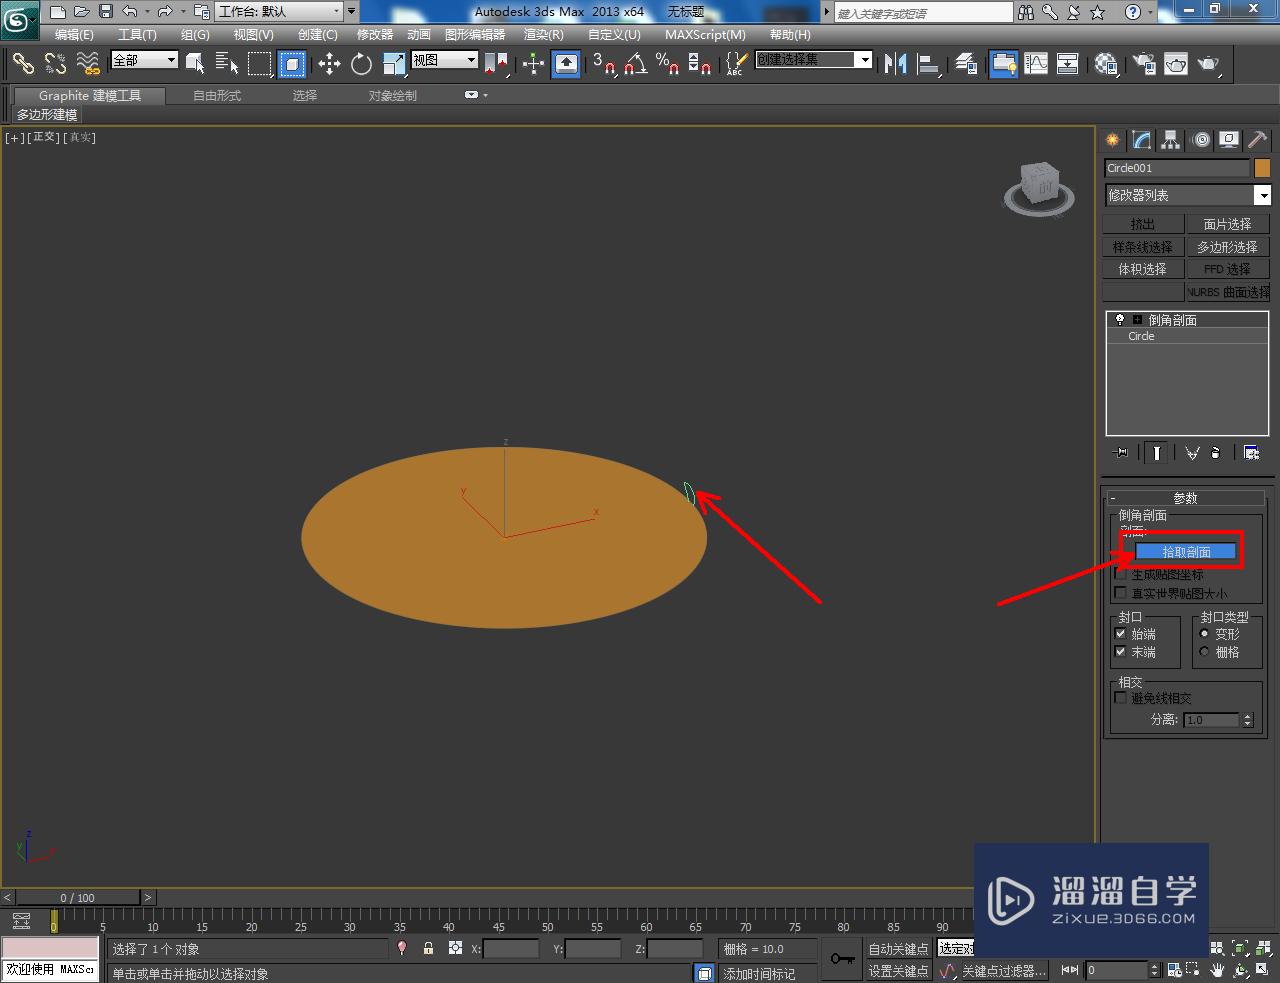Uncheck 始端 capping checkbox

(1120, 633)
